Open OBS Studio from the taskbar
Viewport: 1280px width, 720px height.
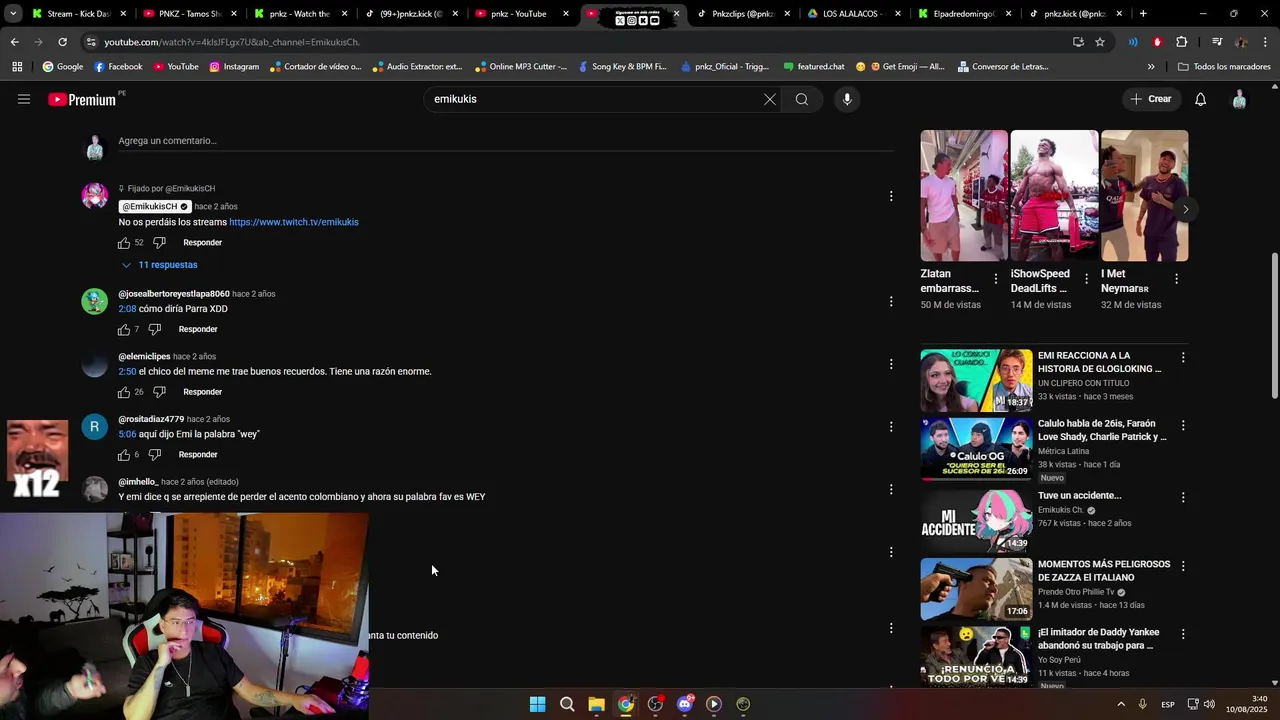tap(655, 704)
